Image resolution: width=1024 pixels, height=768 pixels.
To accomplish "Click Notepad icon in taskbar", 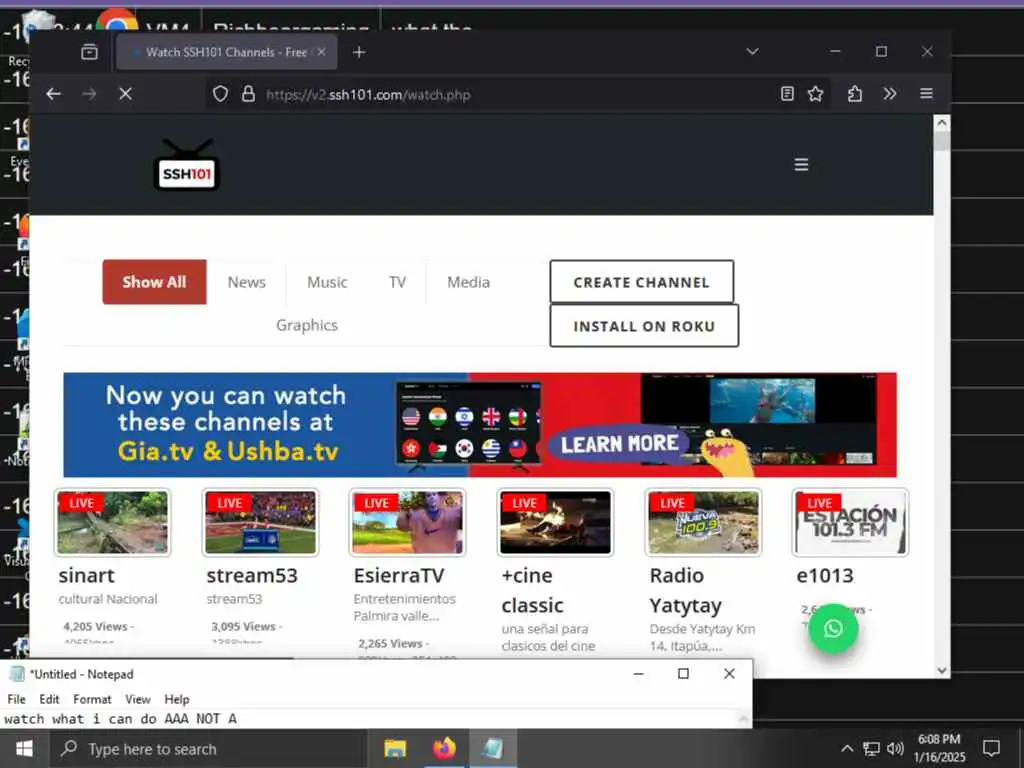I will click(493, 748).
